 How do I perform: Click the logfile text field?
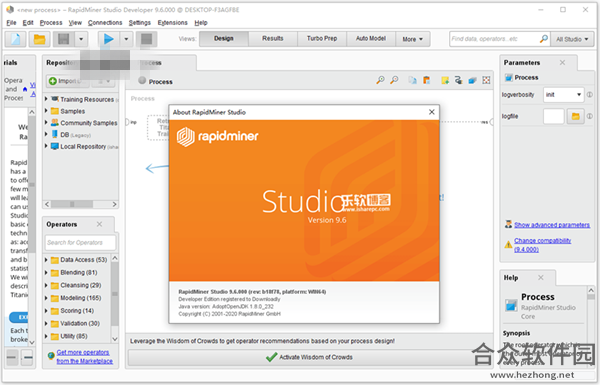[554, 116]
